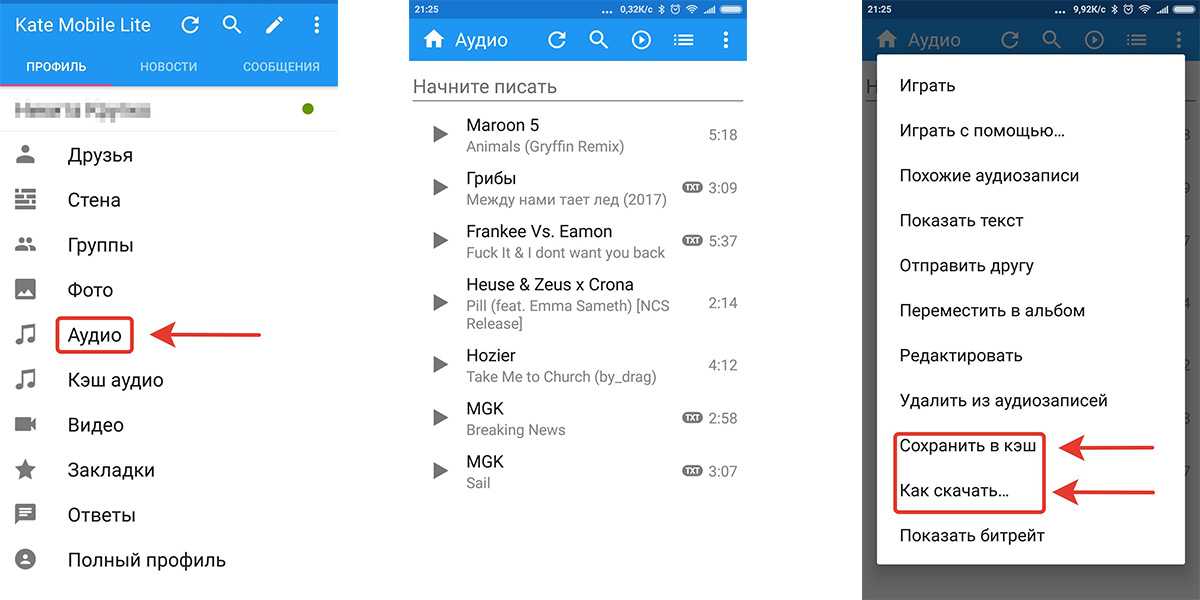This screenshot has height=600, width=1200.
Task: Refresh the audio list in middle Аудио screen
Action: pos(557,40)
